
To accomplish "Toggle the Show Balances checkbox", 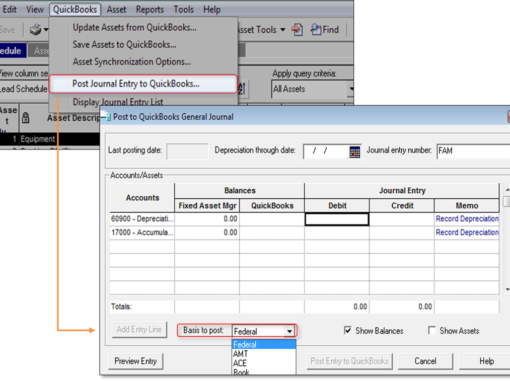I will coord(347,330).
